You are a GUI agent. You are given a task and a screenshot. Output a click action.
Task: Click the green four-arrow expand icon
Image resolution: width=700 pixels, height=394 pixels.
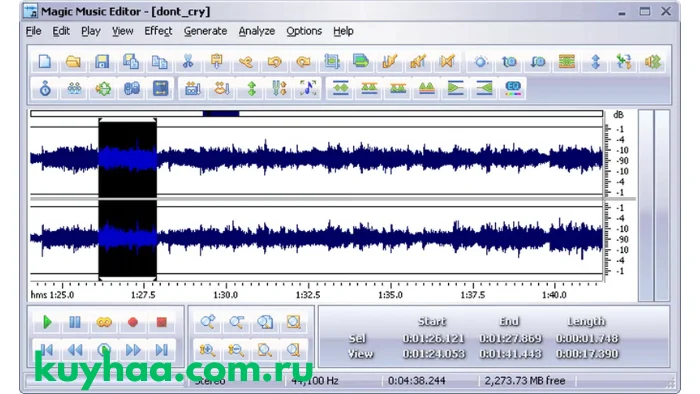(103, 88)
